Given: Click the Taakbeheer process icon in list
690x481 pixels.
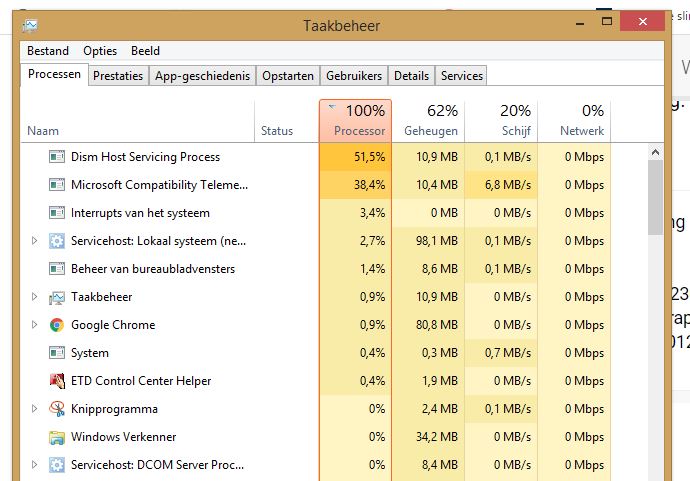Looking at the screenshot, I should [57, 297].
